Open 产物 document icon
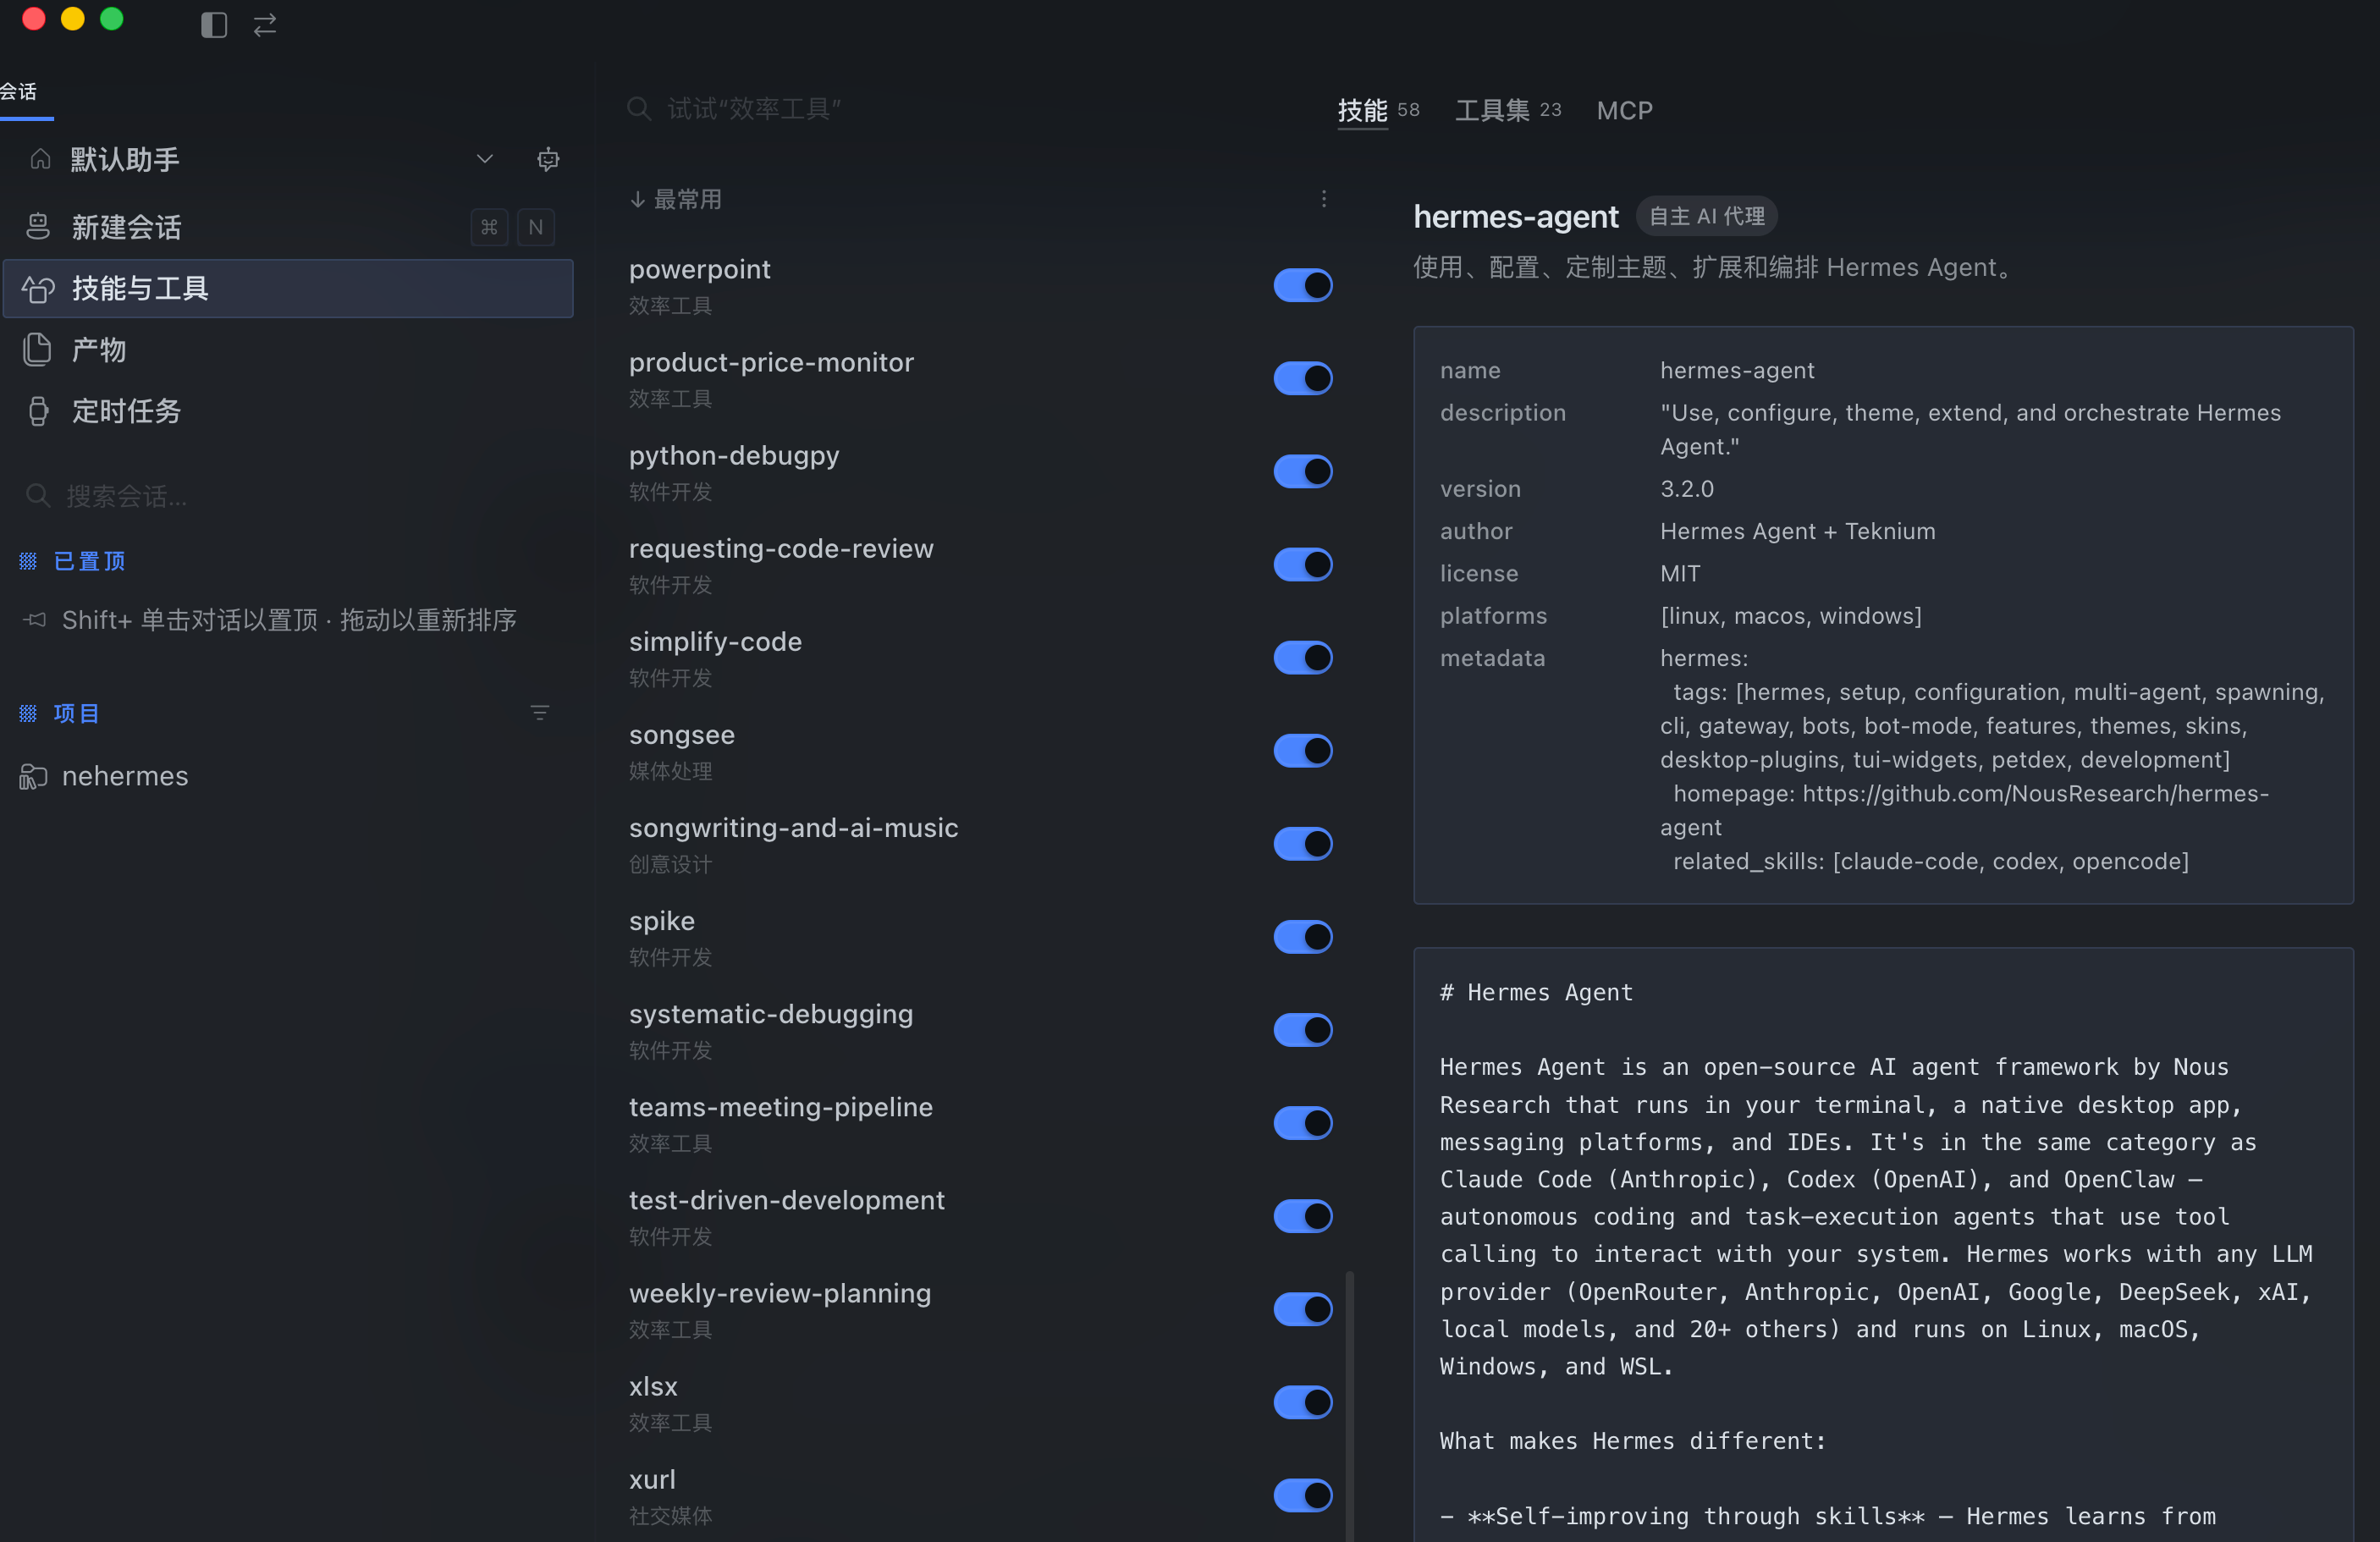The image size is (2380, 1542). [x=38, y=350]
